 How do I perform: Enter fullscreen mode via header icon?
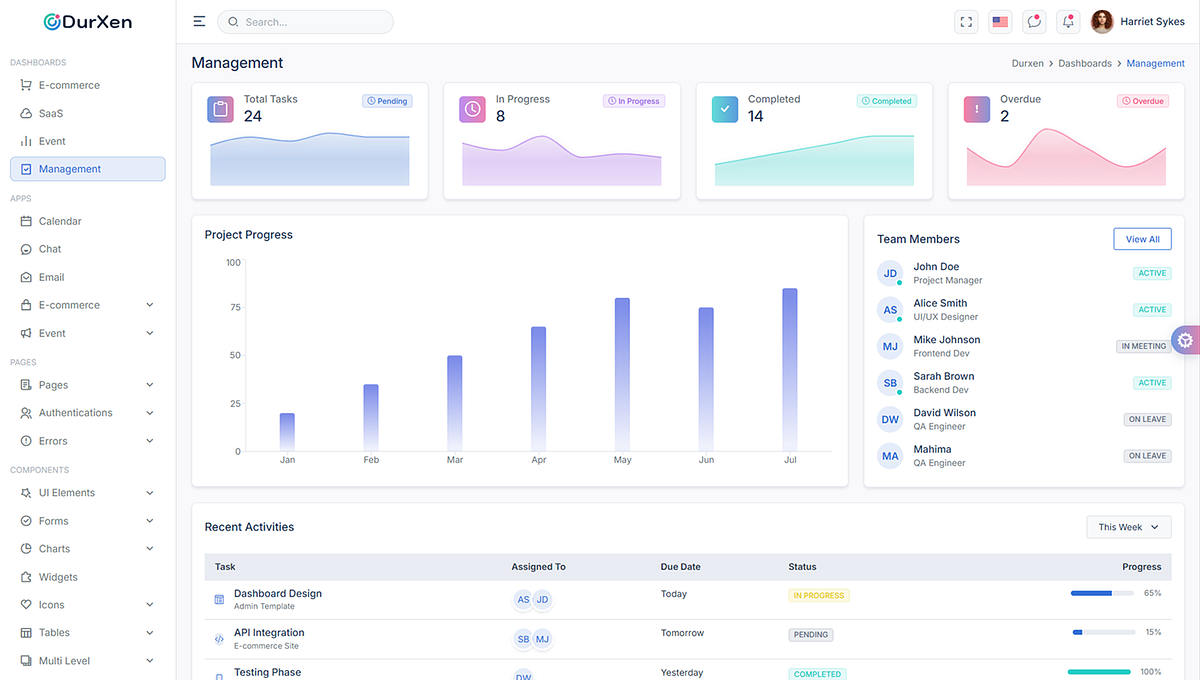pyautogui.click(x=966, y=21)
